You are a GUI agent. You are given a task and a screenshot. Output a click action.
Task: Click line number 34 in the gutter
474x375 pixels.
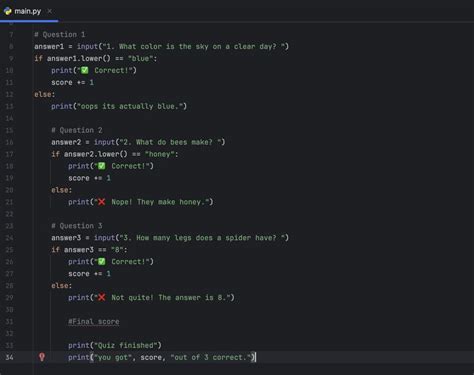click(9, 357)
